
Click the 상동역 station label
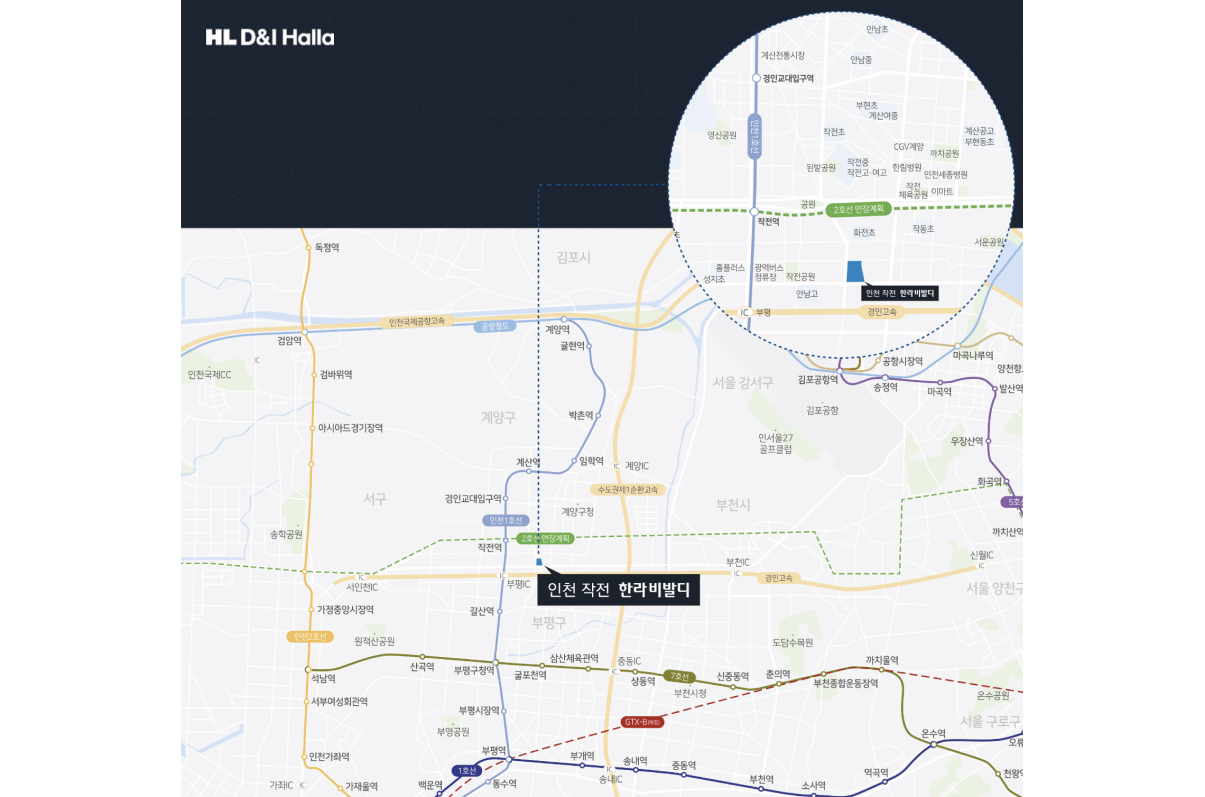642,681
